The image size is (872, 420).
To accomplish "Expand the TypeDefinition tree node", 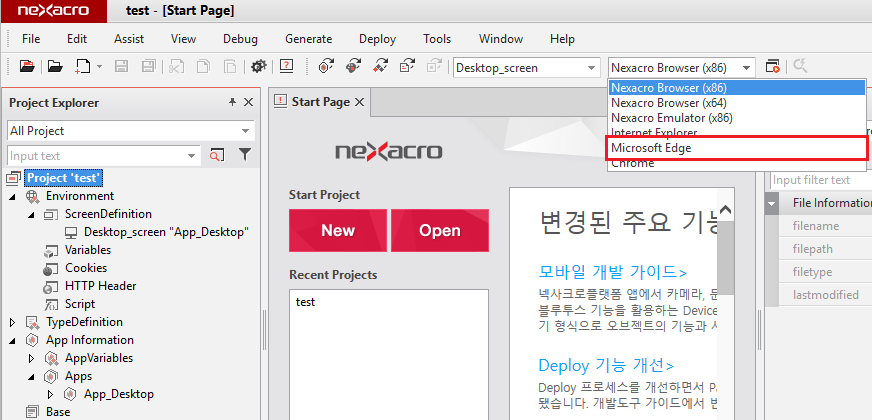I will [x=13, y=322].
